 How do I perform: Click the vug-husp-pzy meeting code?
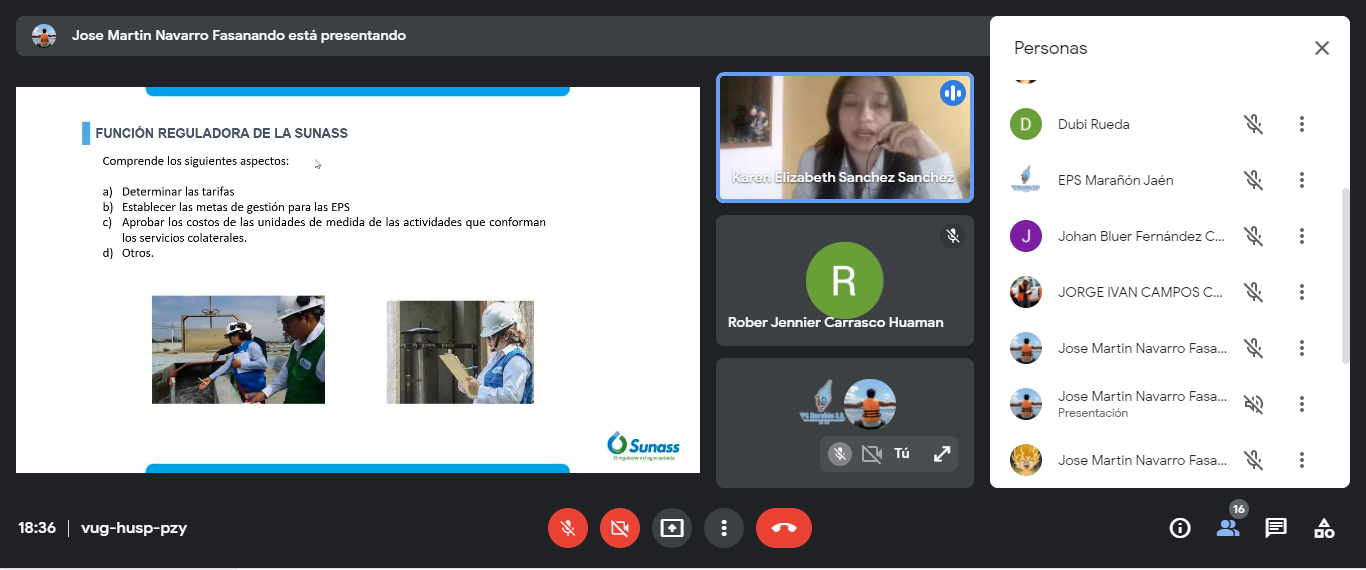pos(134,528)
